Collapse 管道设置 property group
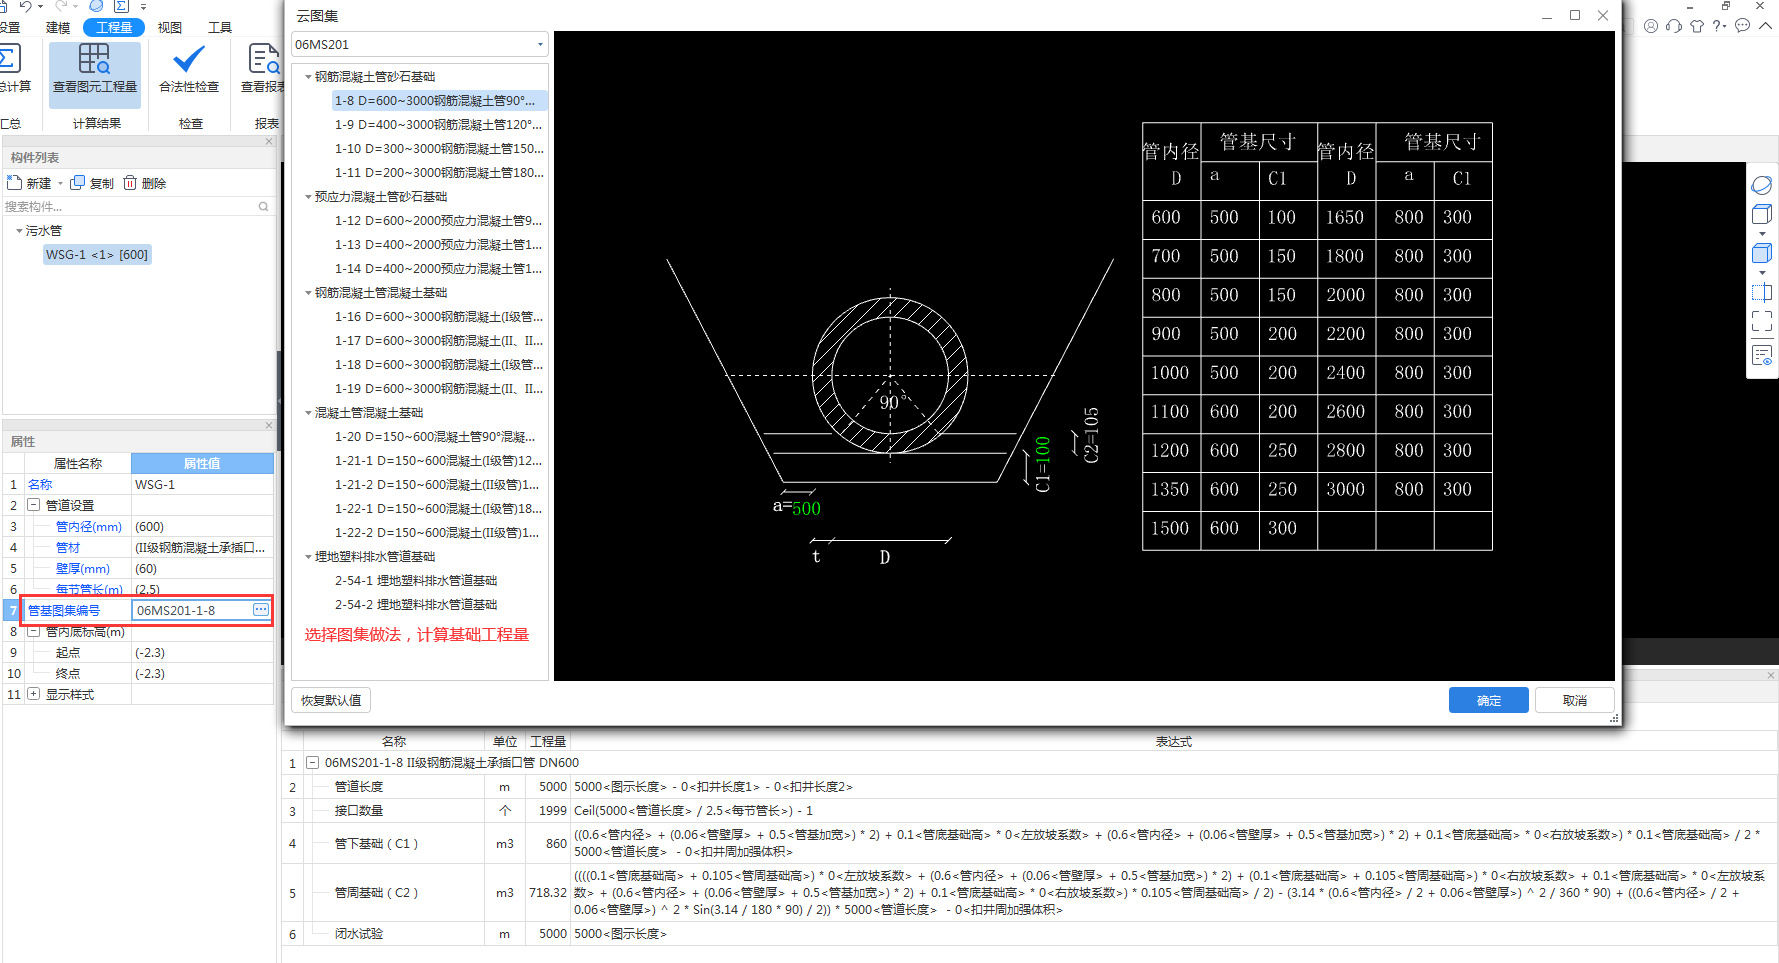The height and width of the screenshot is (963, 1779). pyautogui.click(x=33, y=505)
